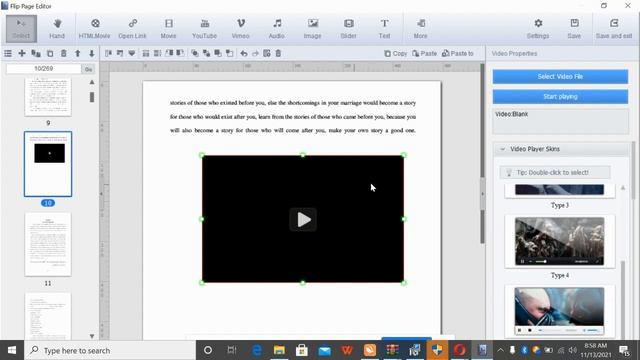Click the Video:Blank text field

click(x=560, y=121)
